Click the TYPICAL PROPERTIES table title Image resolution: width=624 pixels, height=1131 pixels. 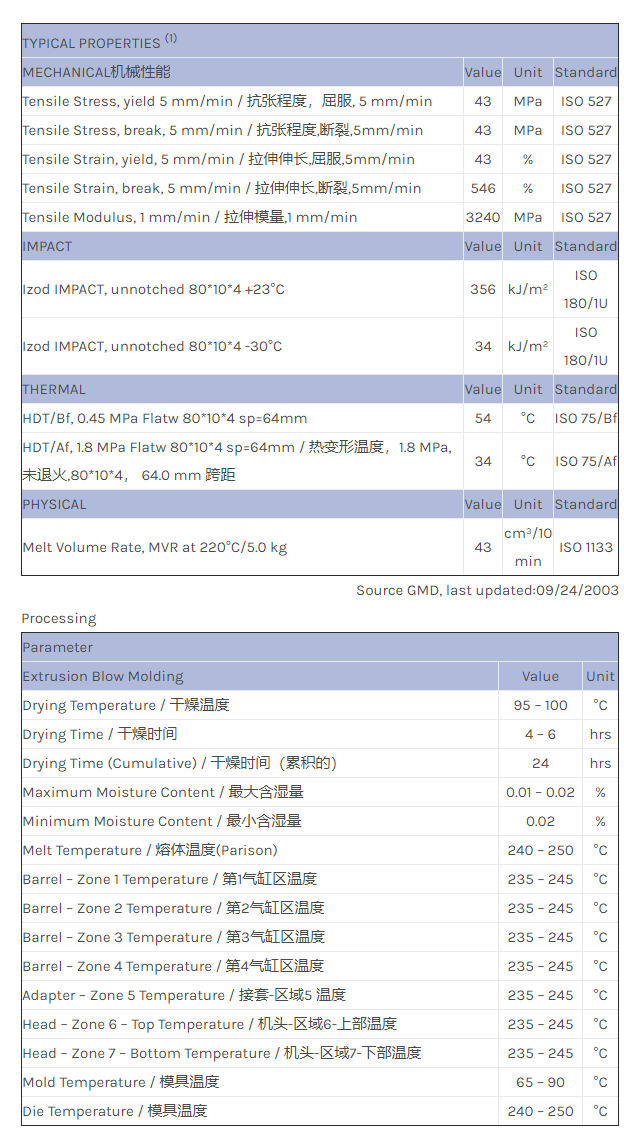pos(99,42)
